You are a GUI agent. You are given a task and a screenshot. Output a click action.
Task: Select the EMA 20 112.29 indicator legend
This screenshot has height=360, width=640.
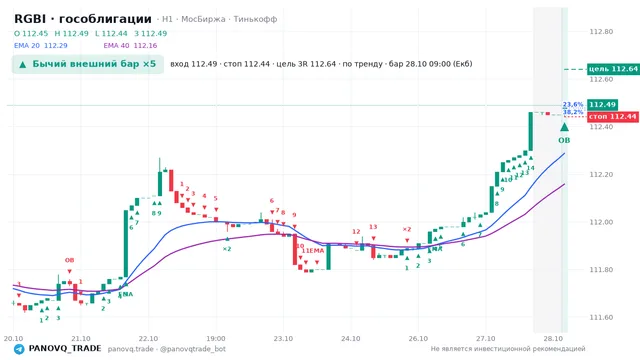coord(41,45)
